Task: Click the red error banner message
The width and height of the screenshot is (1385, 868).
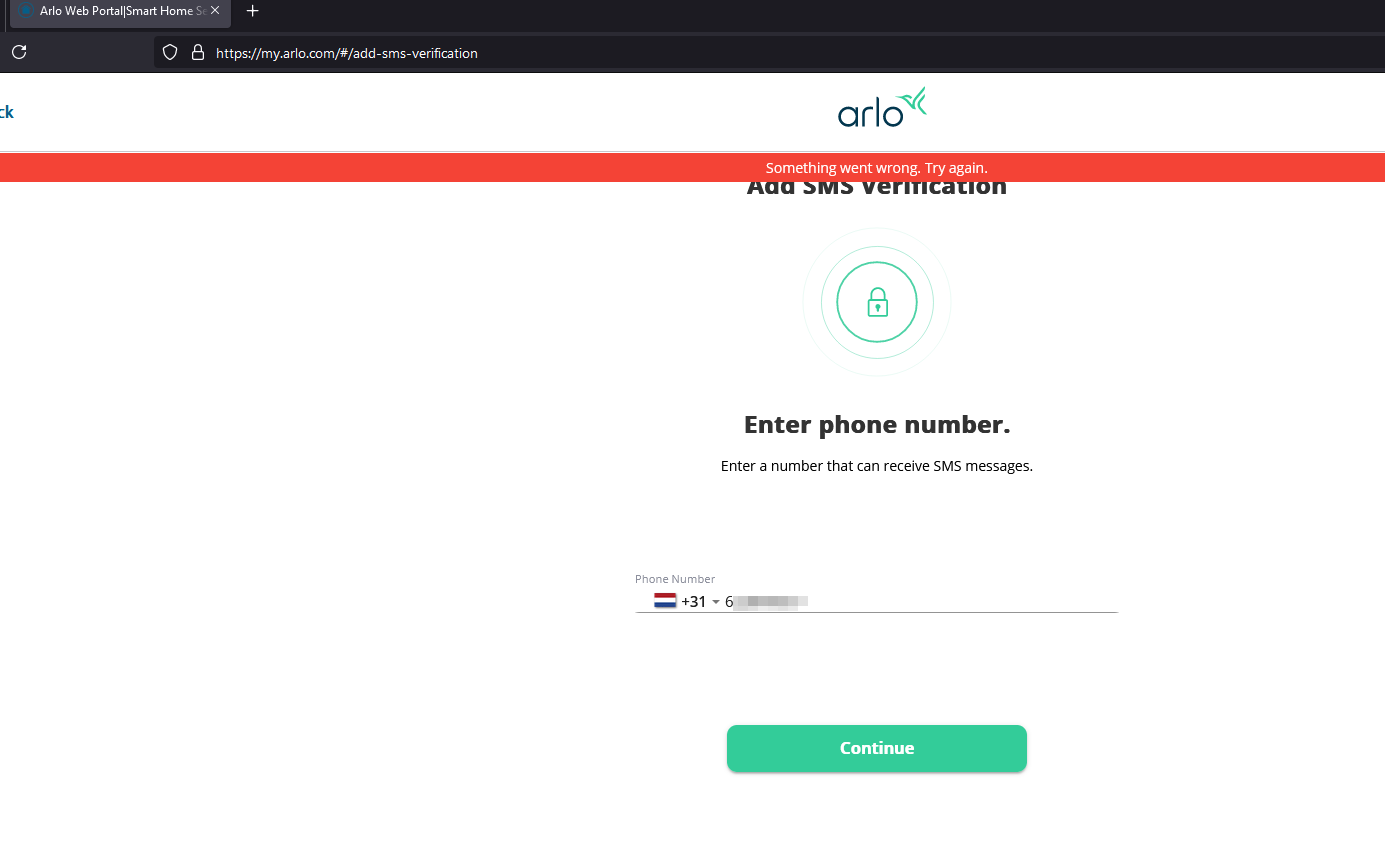Action: point(876,168)
